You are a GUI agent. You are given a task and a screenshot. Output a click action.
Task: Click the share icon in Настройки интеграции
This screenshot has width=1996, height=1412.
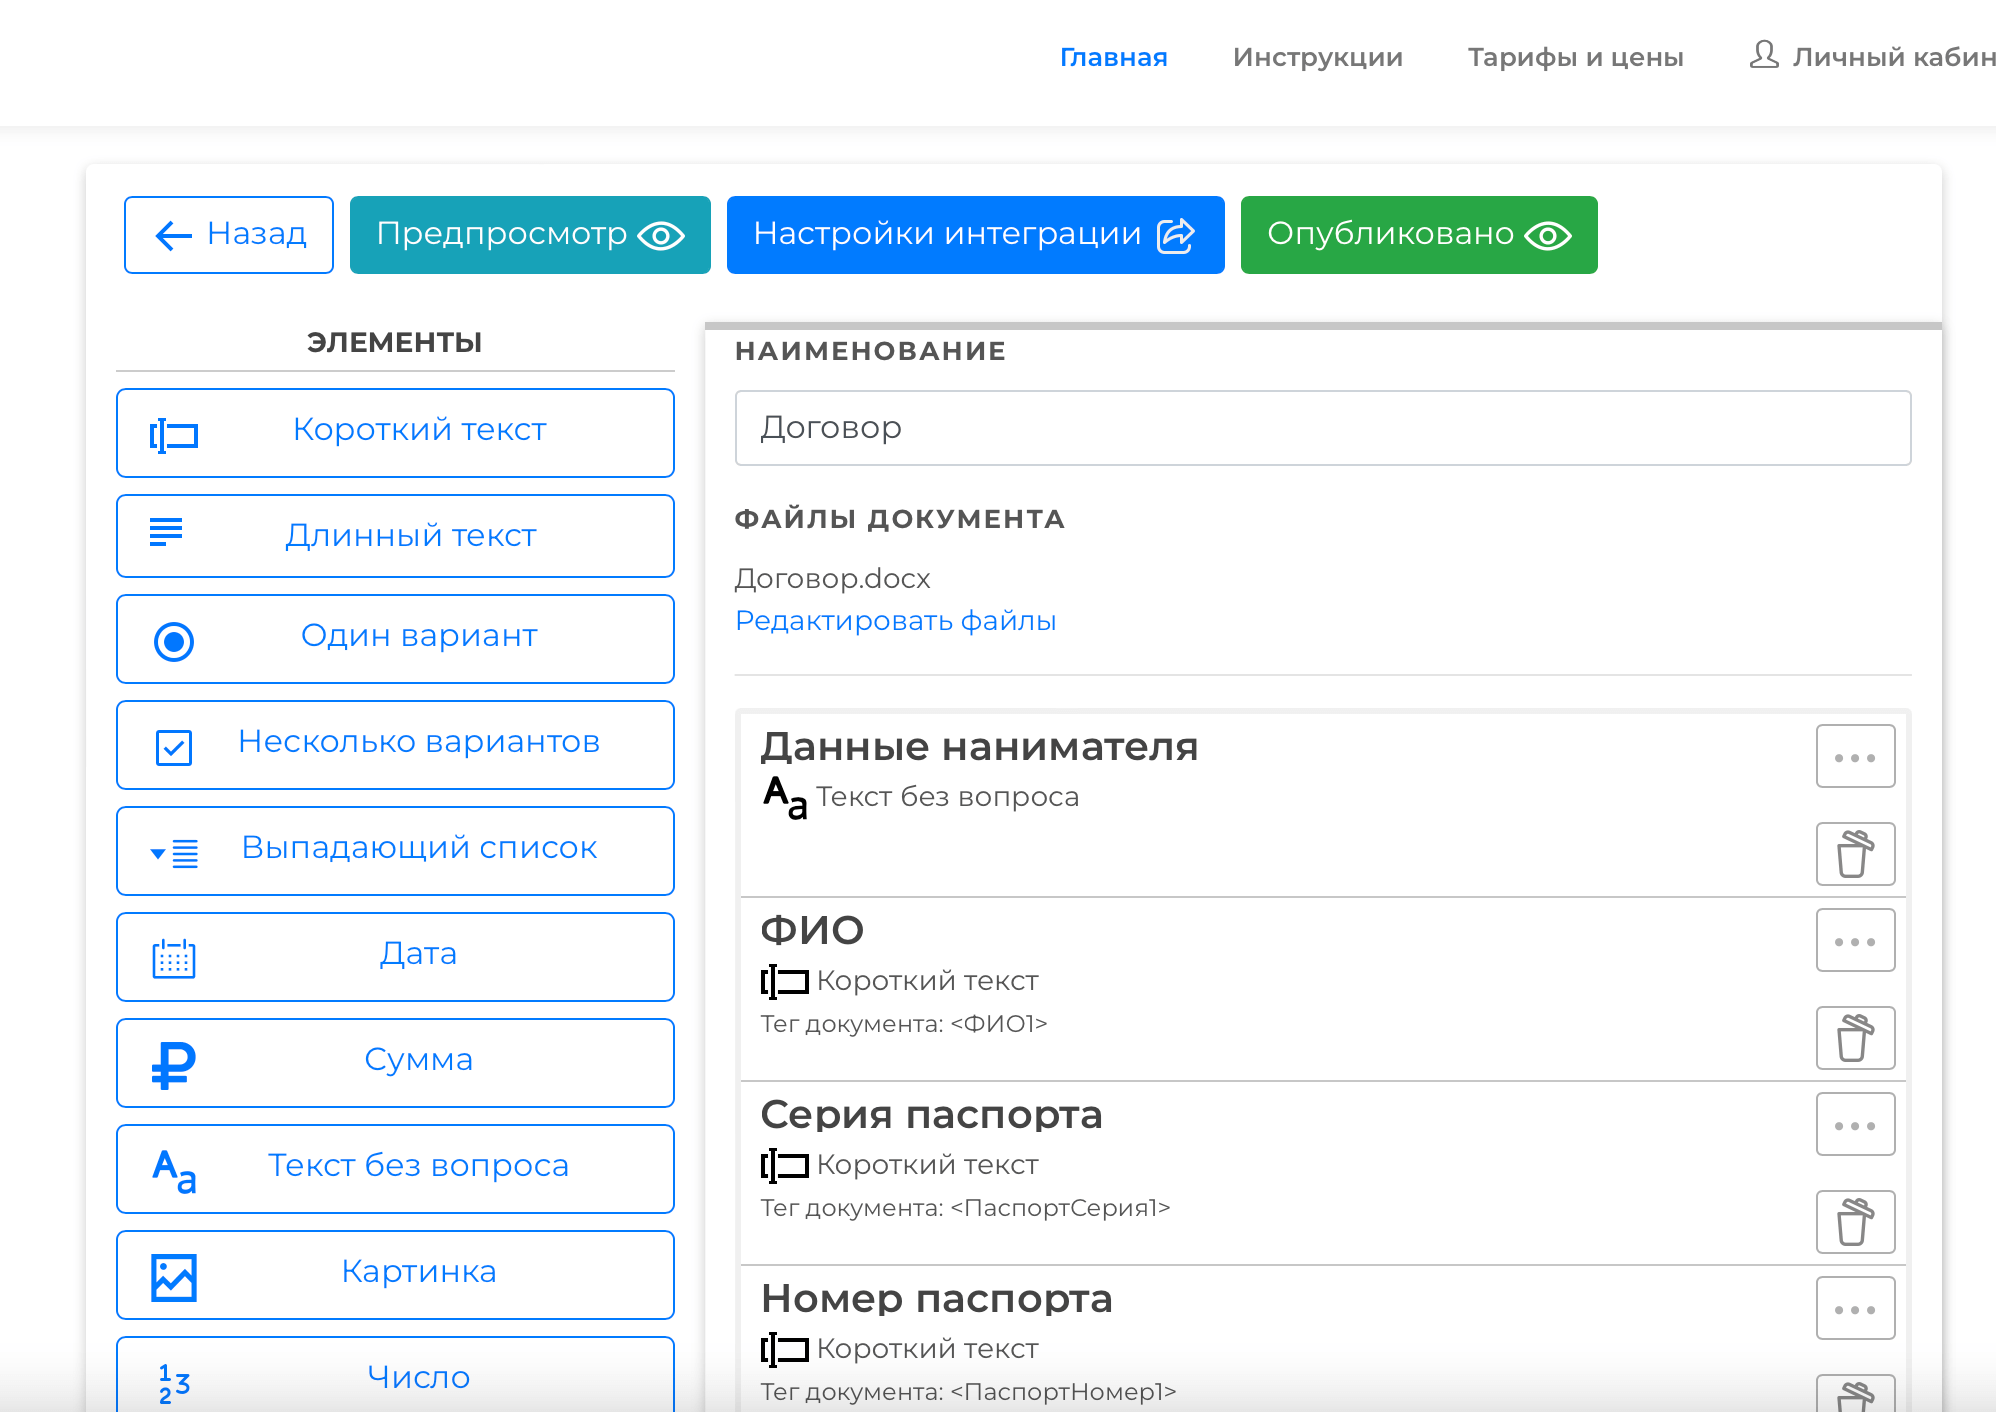pyautogui.click(x=1176, y=236)
